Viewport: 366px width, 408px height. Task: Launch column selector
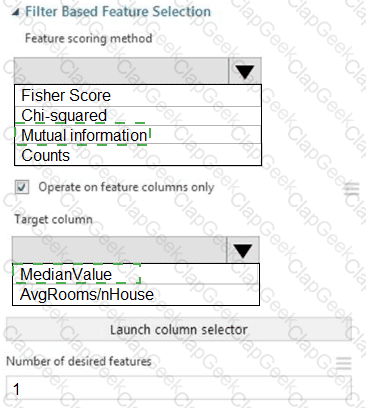(x=179, y=329)
